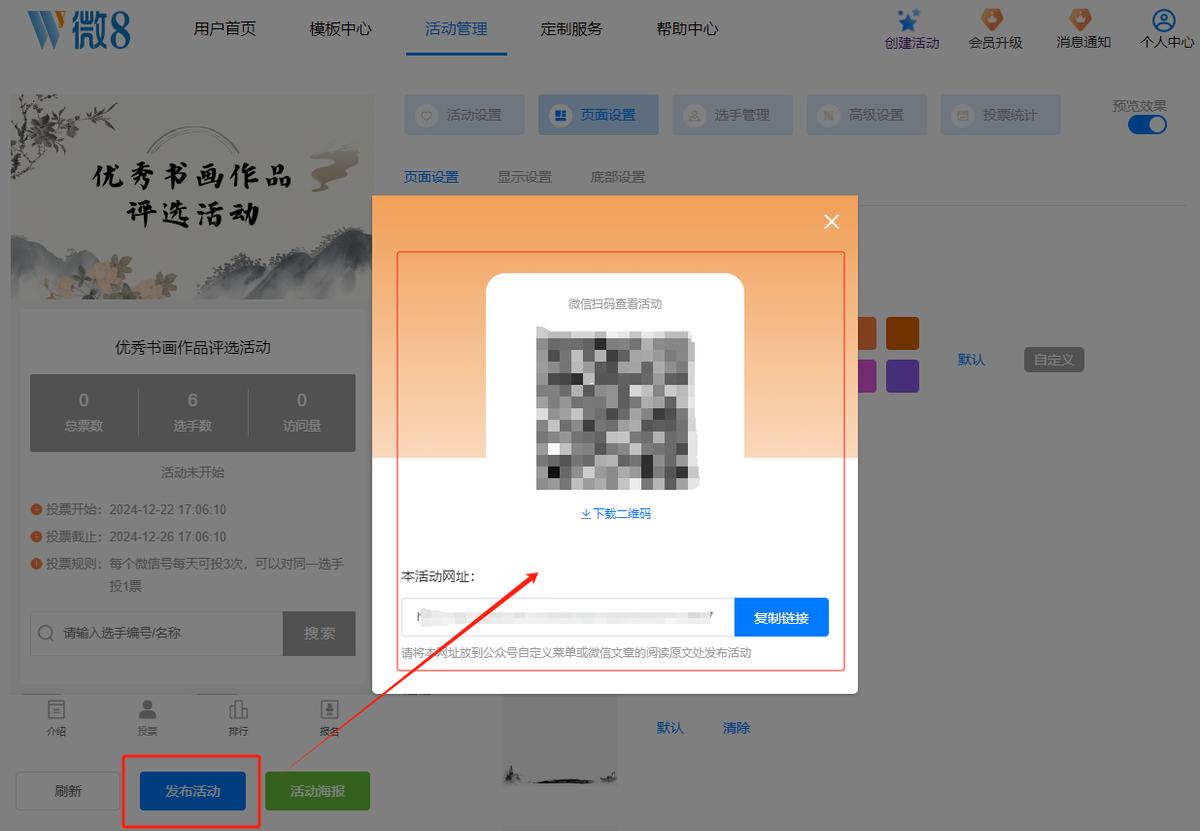Viewport: 1200px width, 831px height.
Task: Click the 投票截止 date line
Action: click(129, 536)
